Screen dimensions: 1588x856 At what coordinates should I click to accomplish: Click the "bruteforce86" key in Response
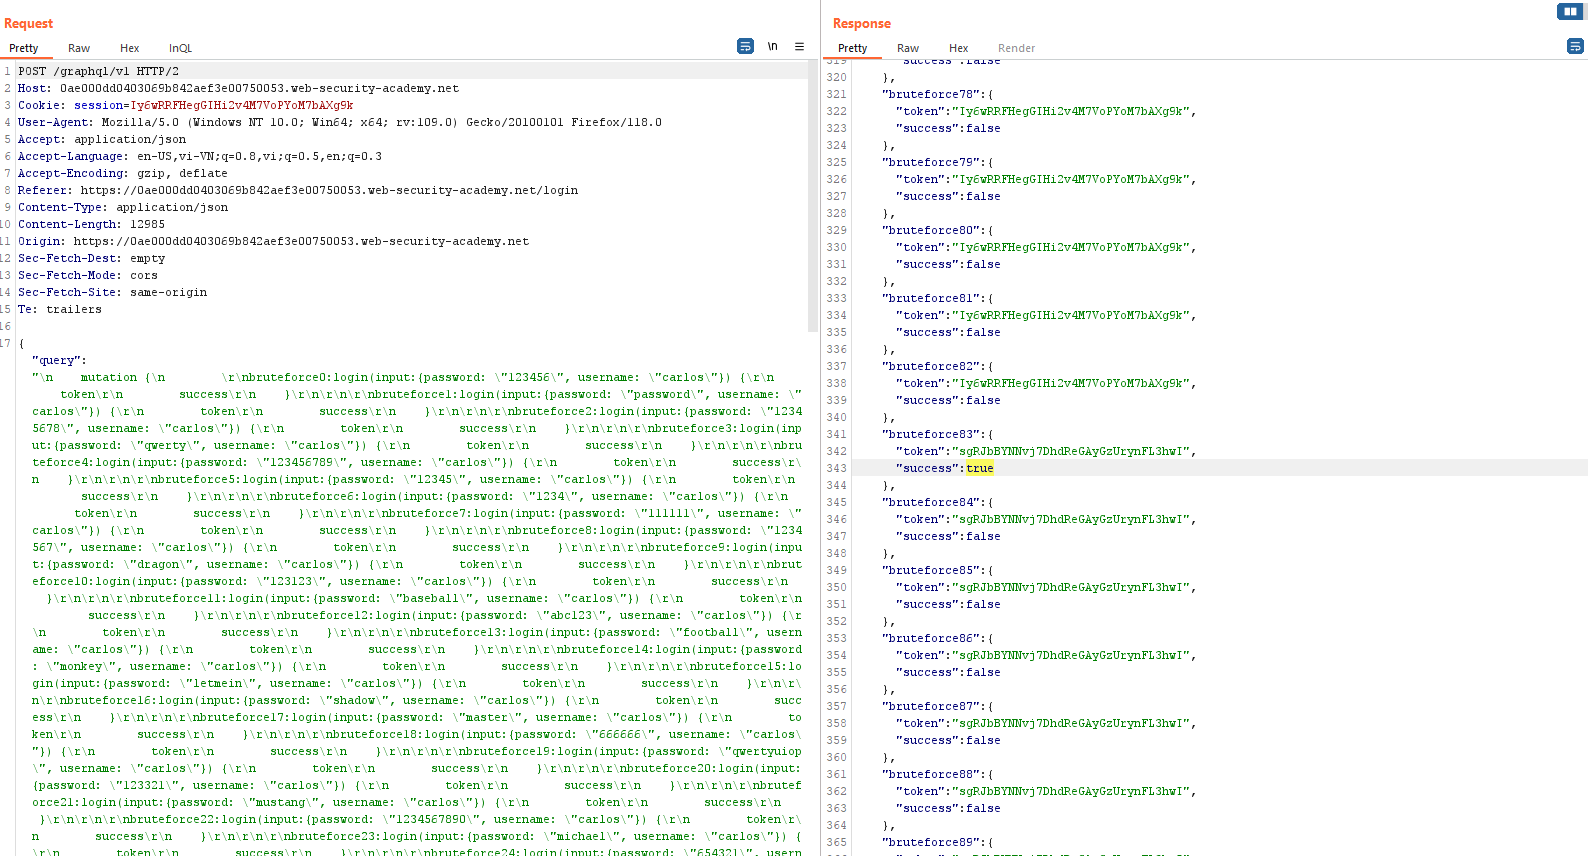click(930, 638)
